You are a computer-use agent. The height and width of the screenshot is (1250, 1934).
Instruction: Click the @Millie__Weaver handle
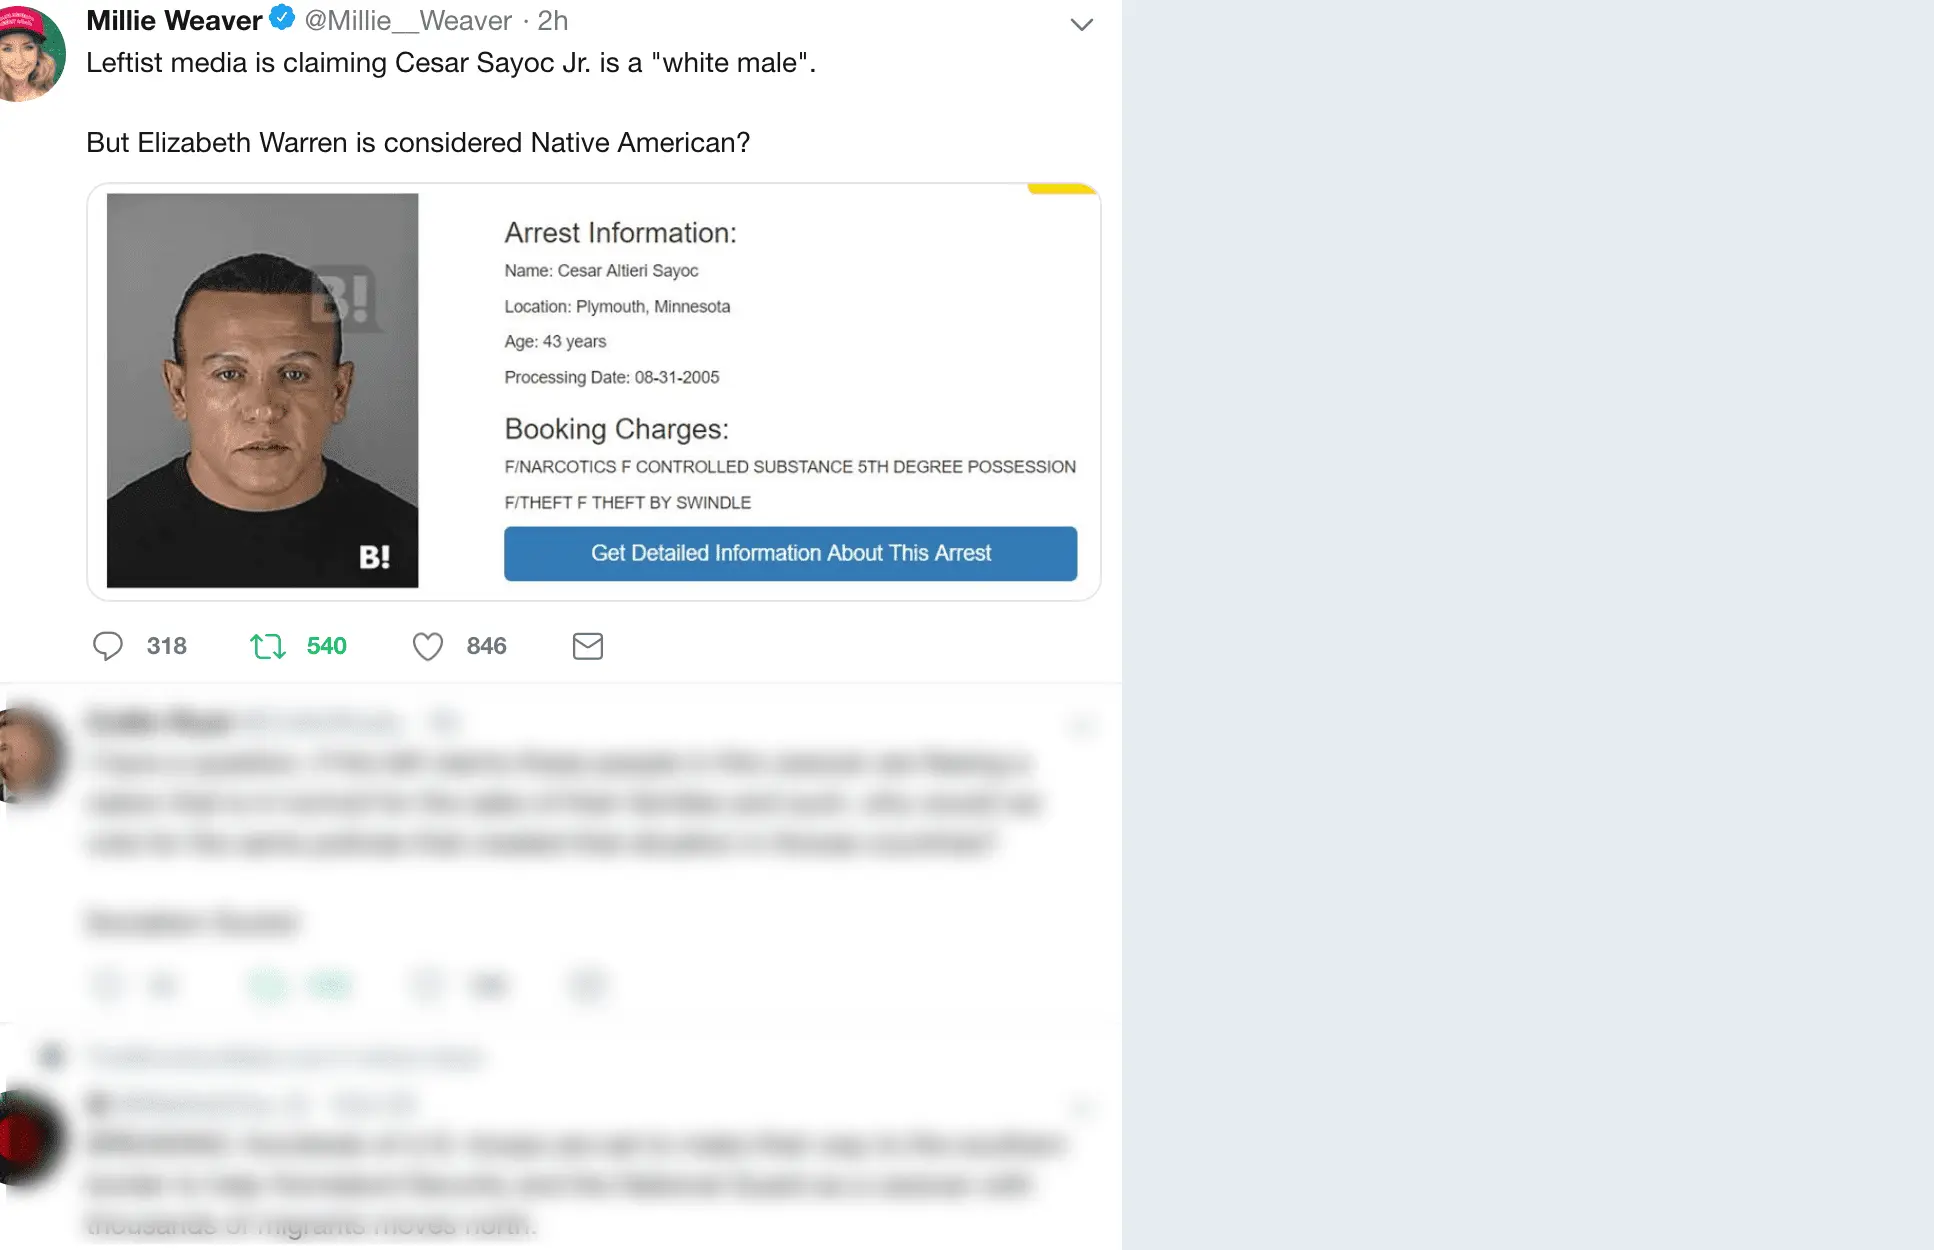pos(408,20)
